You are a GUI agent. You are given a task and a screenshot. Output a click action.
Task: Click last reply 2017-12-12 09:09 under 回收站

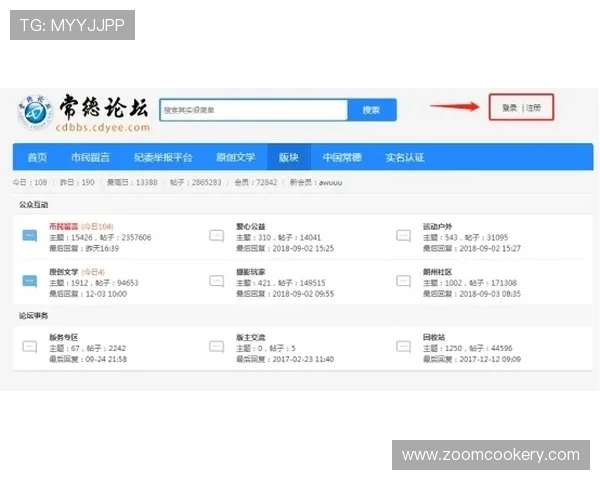[472, 359]
